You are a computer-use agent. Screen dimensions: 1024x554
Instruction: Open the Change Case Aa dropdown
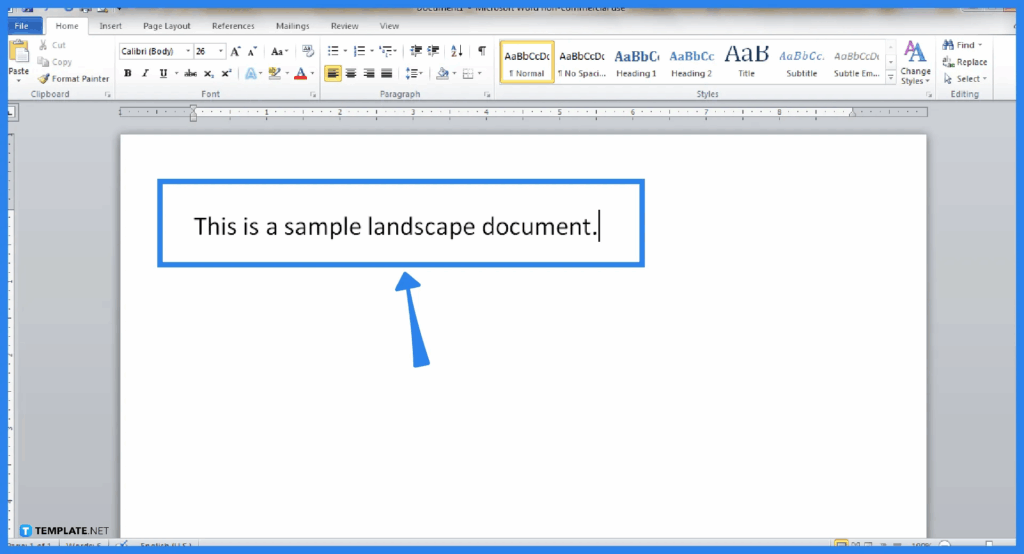tap(280, 51)
